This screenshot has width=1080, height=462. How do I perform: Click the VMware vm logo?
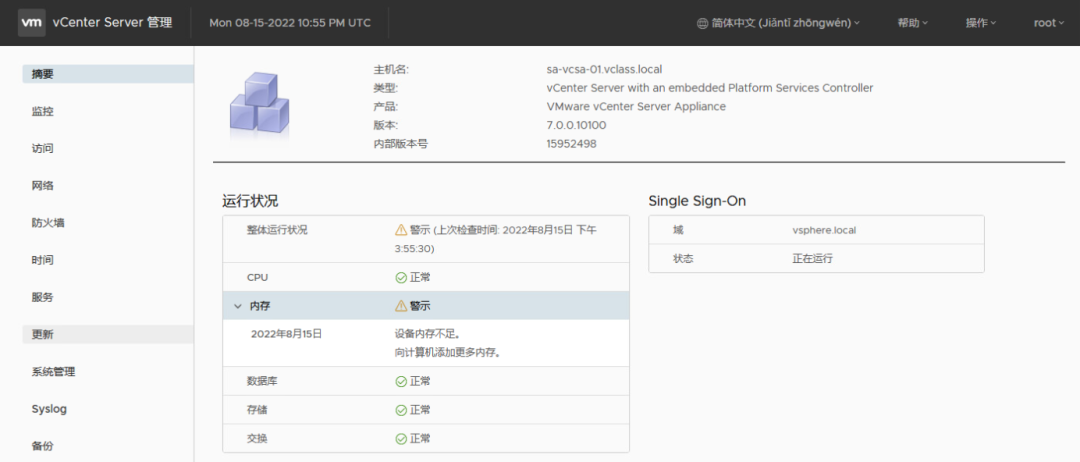(32, 23)
